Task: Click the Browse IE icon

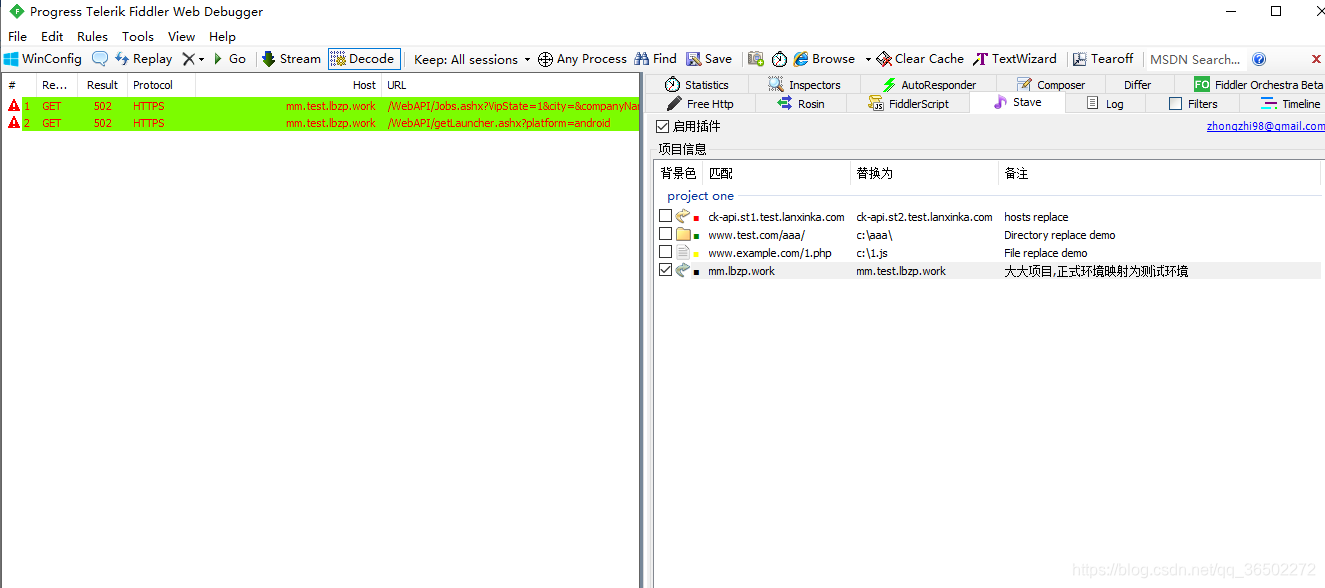Action: pos(801,59)
